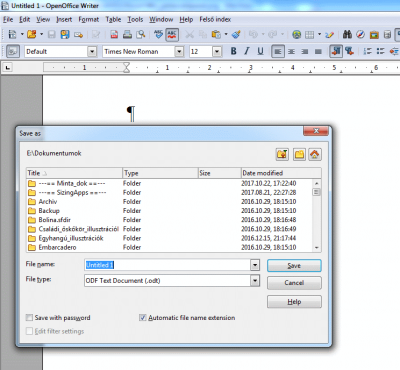Viewport: 400px width, 370px height.
Task: Open the Gallery toolbar icon
Action: click(374, 34)
